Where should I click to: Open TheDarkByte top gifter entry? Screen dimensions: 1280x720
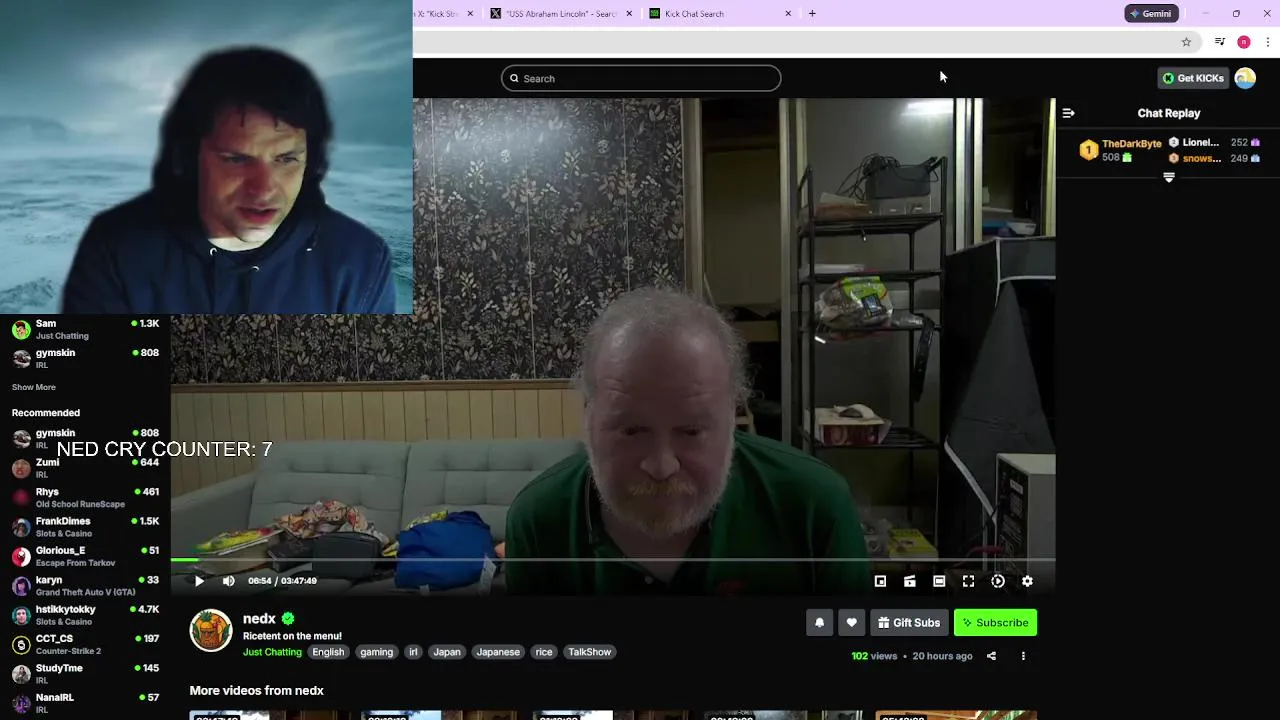pos(1120,150)
